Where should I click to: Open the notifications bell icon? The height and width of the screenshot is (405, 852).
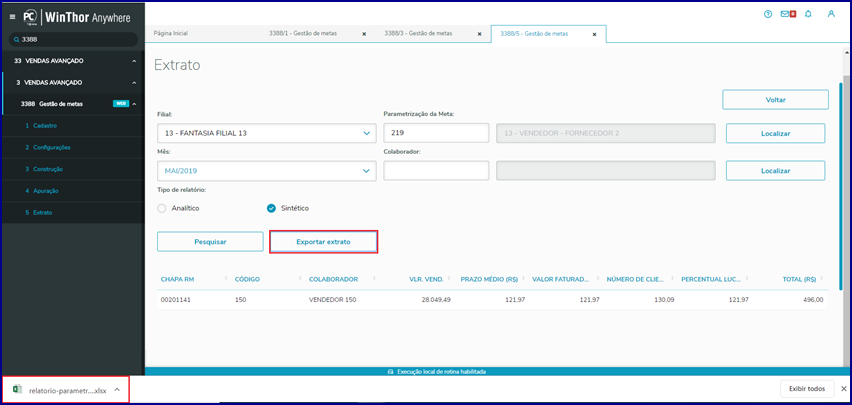[808, 14]
